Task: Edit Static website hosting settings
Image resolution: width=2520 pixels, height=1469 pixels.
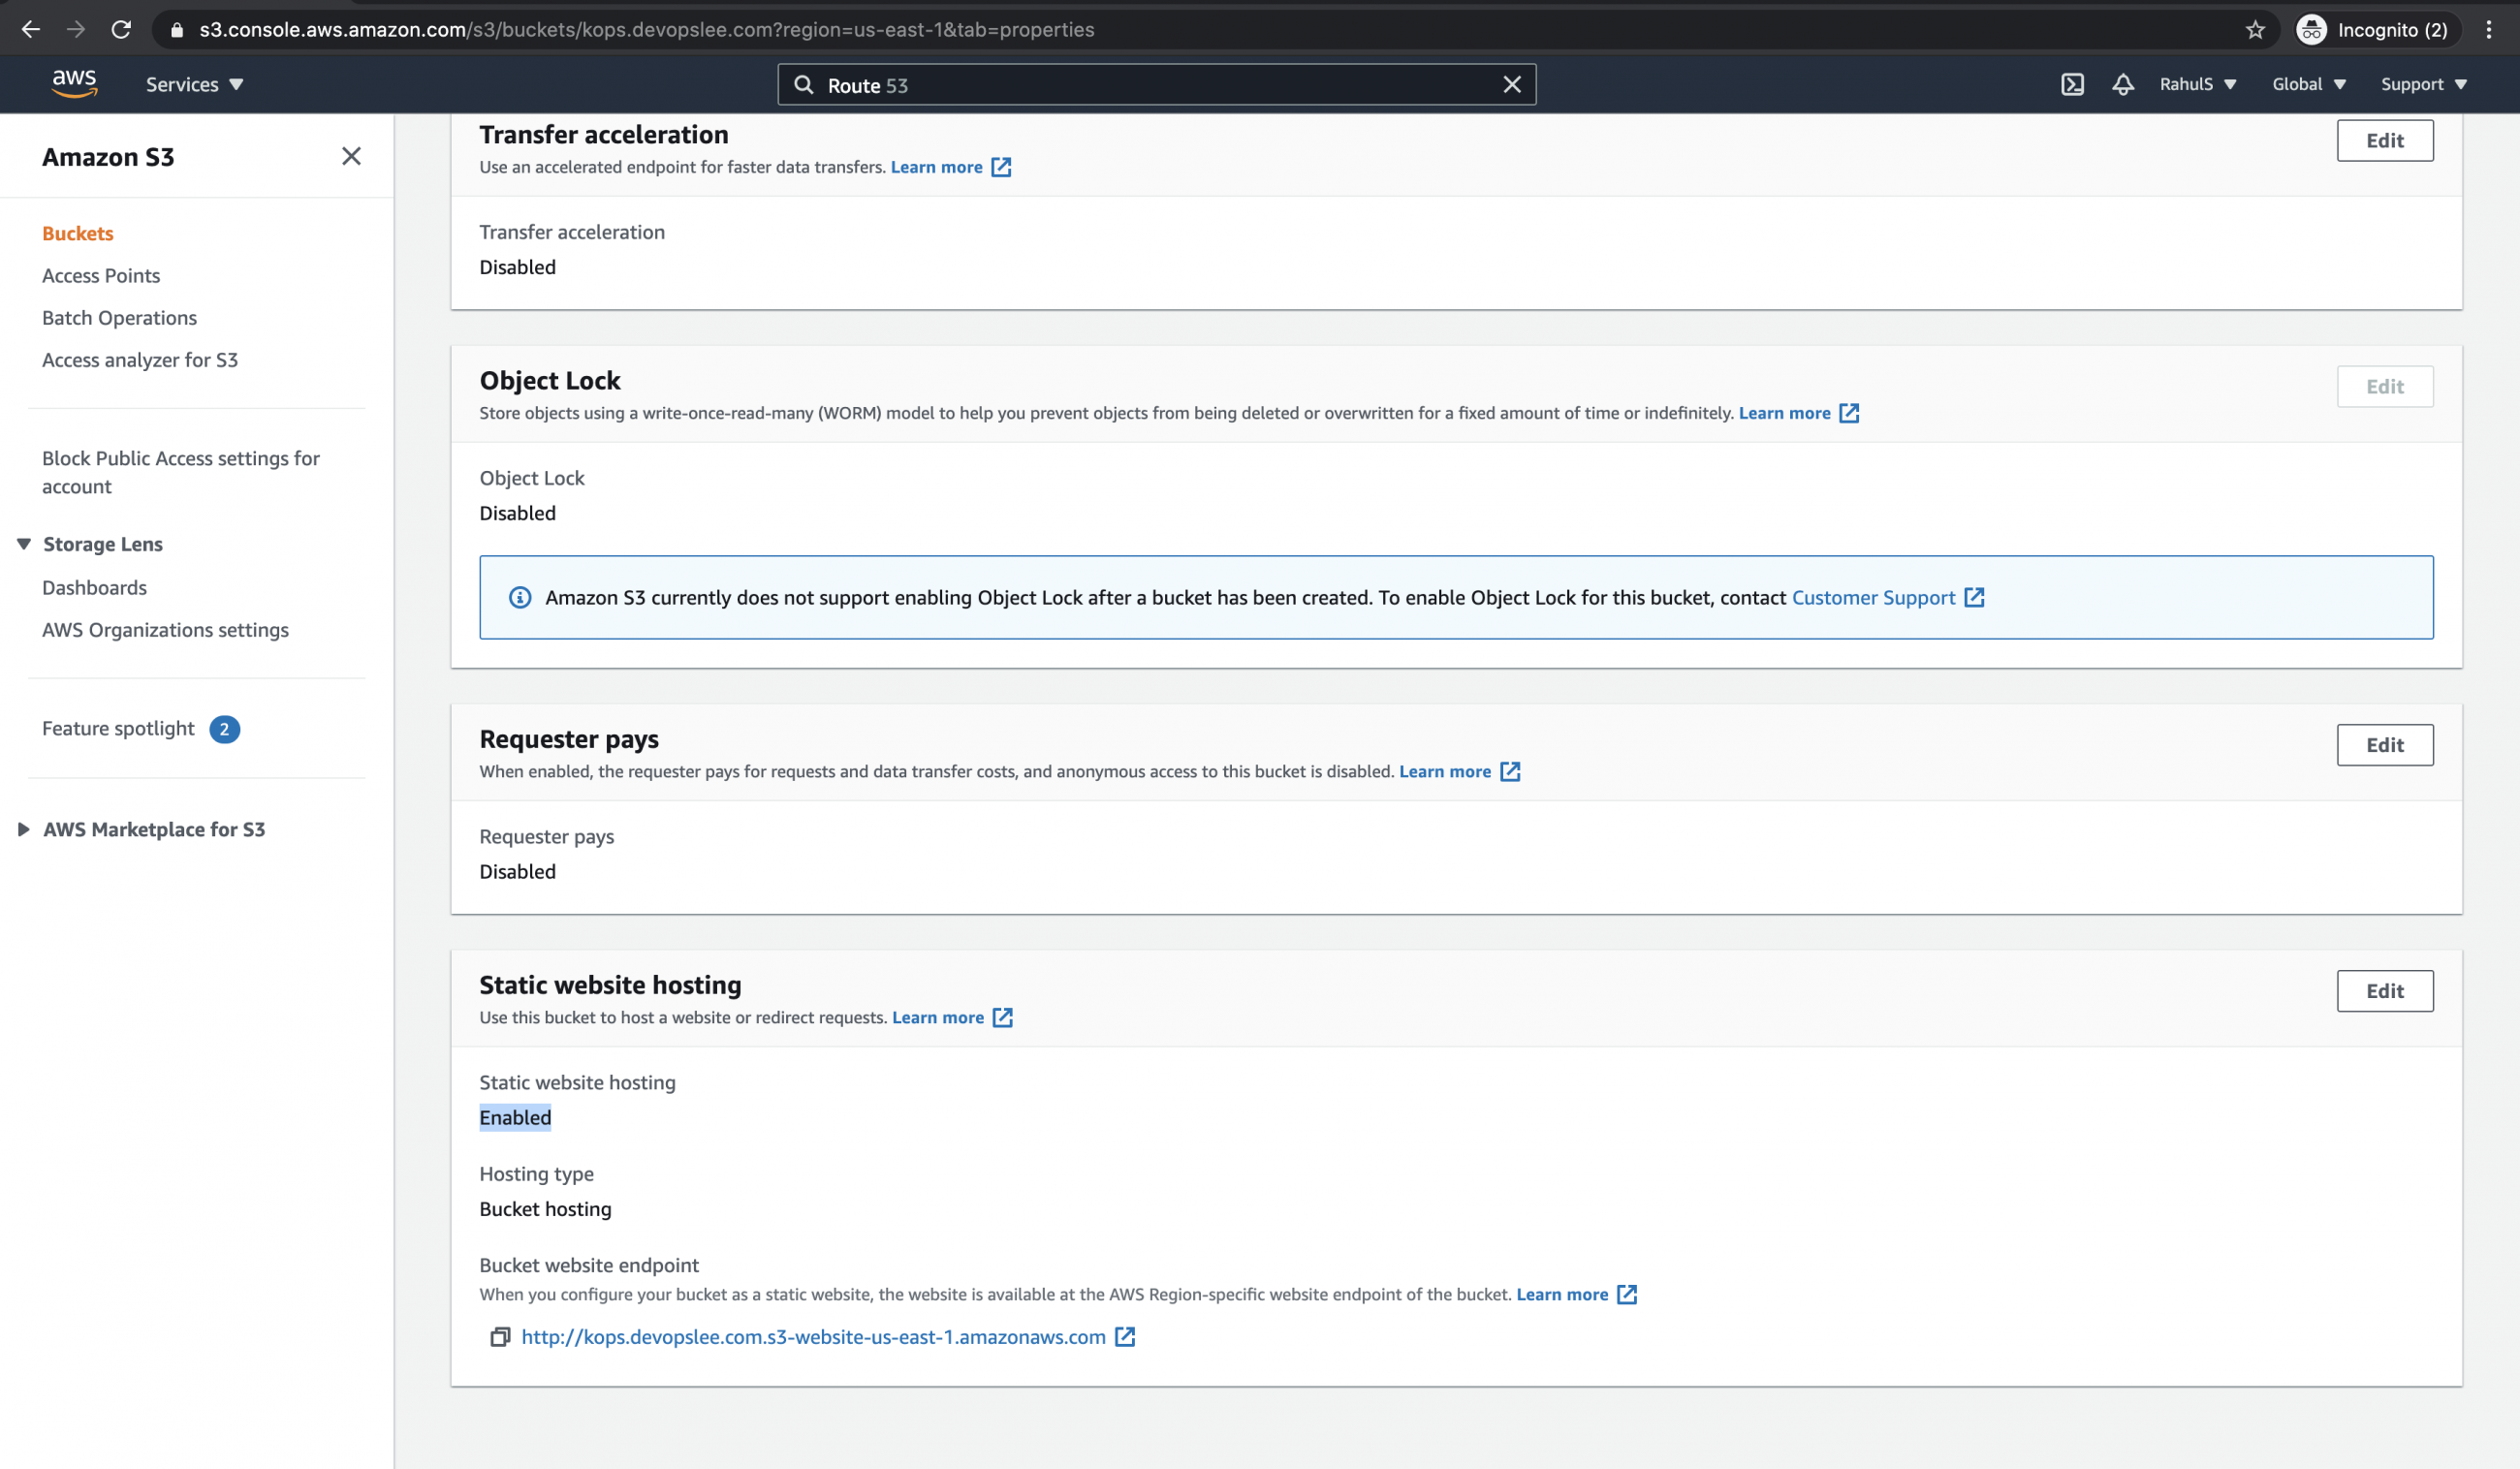Action: (x=2384, y=991)
